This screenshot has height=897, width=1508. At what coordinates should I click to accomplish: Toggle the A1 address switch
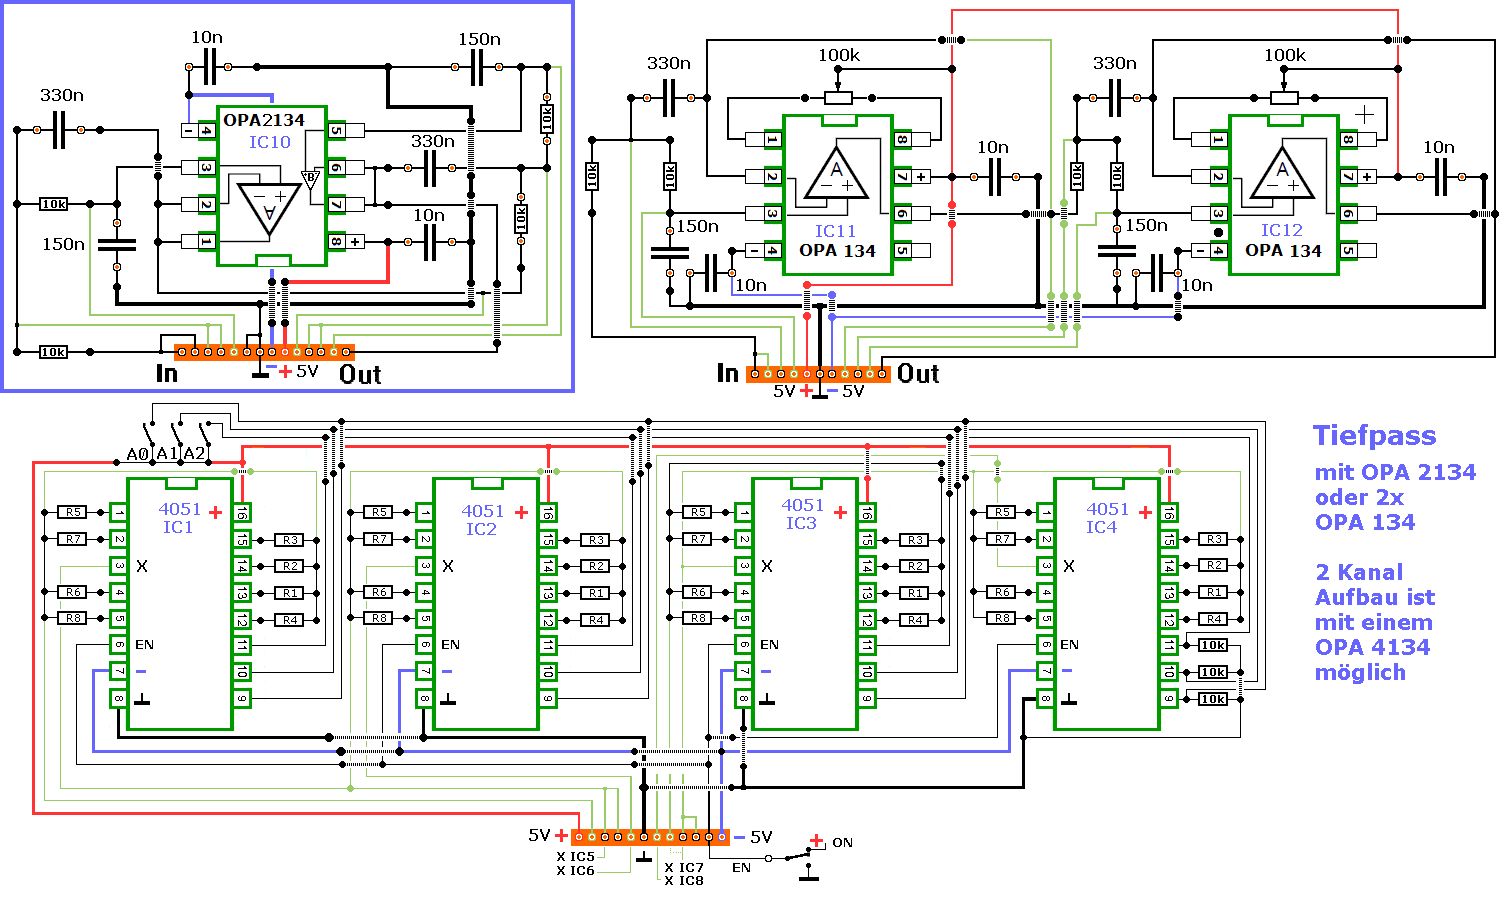(176, 435)
